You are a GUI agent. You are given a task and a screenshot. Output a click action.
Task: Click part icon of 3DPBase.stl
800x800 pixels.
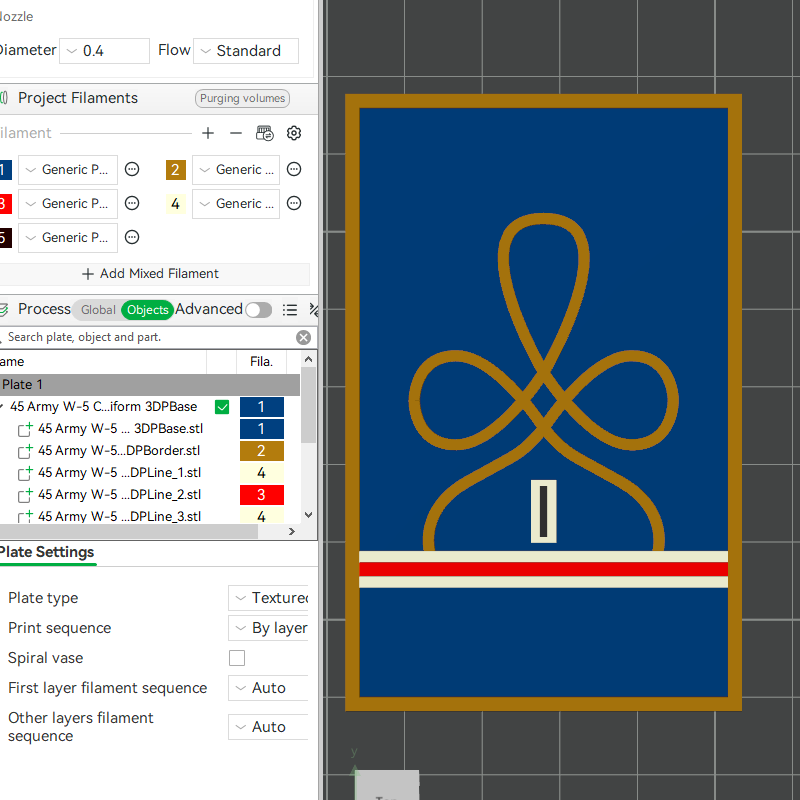click(26, 429)
